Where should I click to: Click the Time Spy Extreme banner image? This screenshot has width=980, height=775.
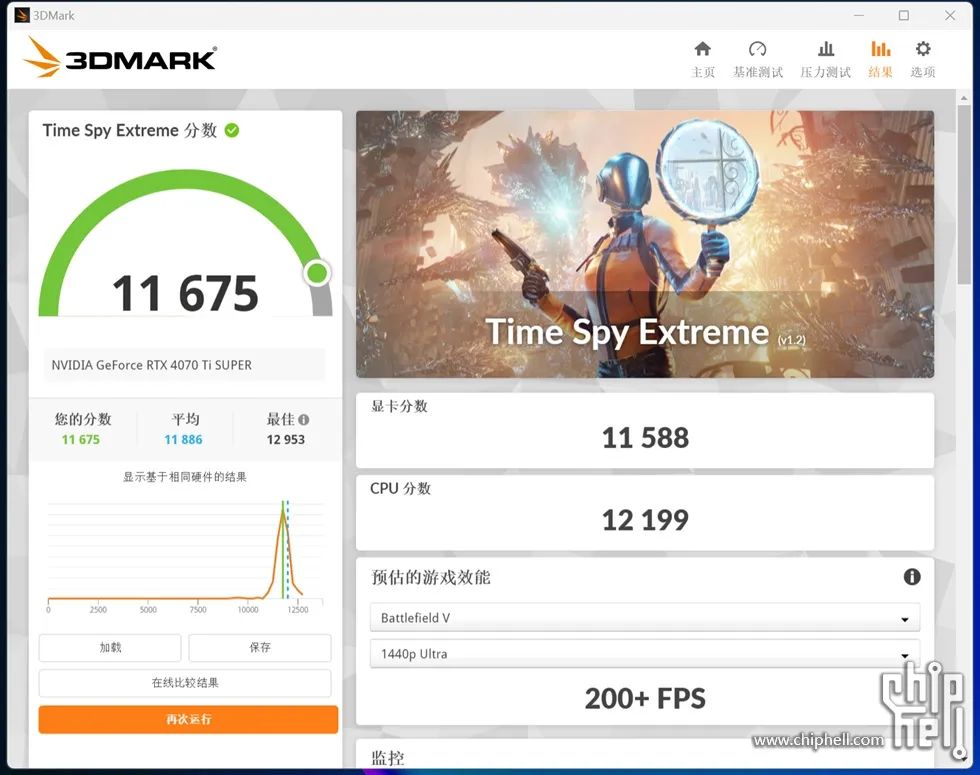coord(645,244)
